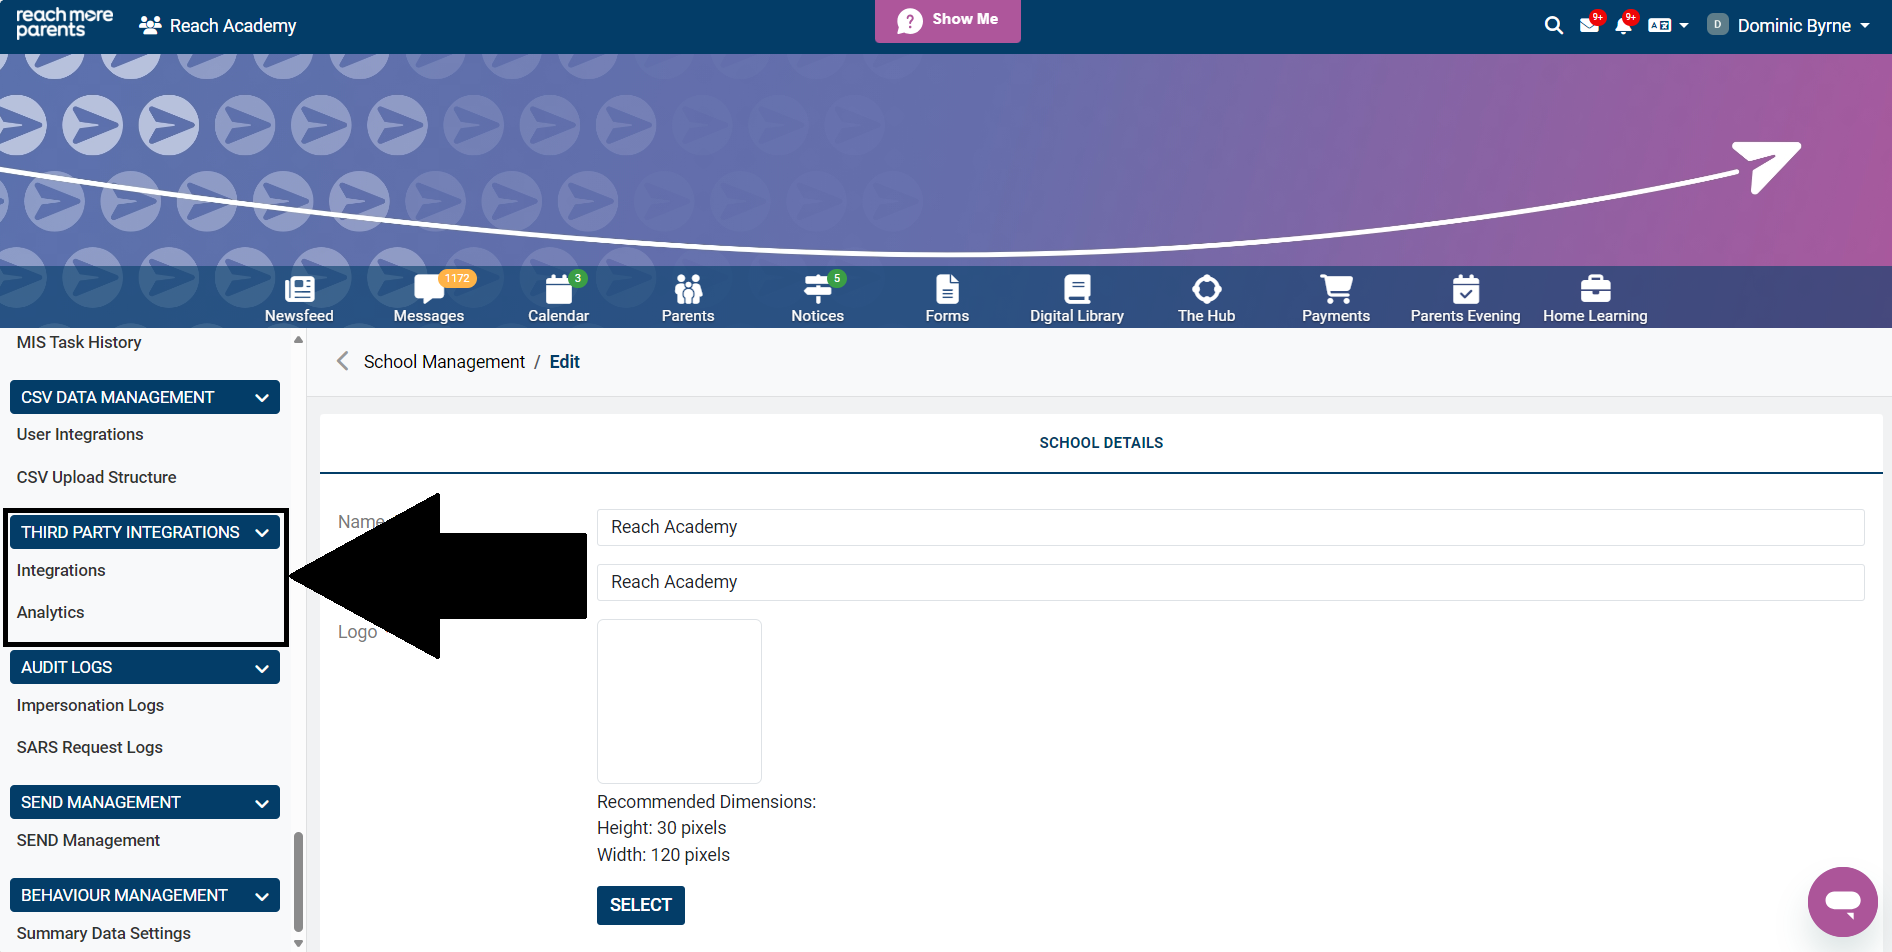Viewport: 1892px width, 952px height.
Task: Collapse the CSV Data Management section
Action: (x=262, y=398)
